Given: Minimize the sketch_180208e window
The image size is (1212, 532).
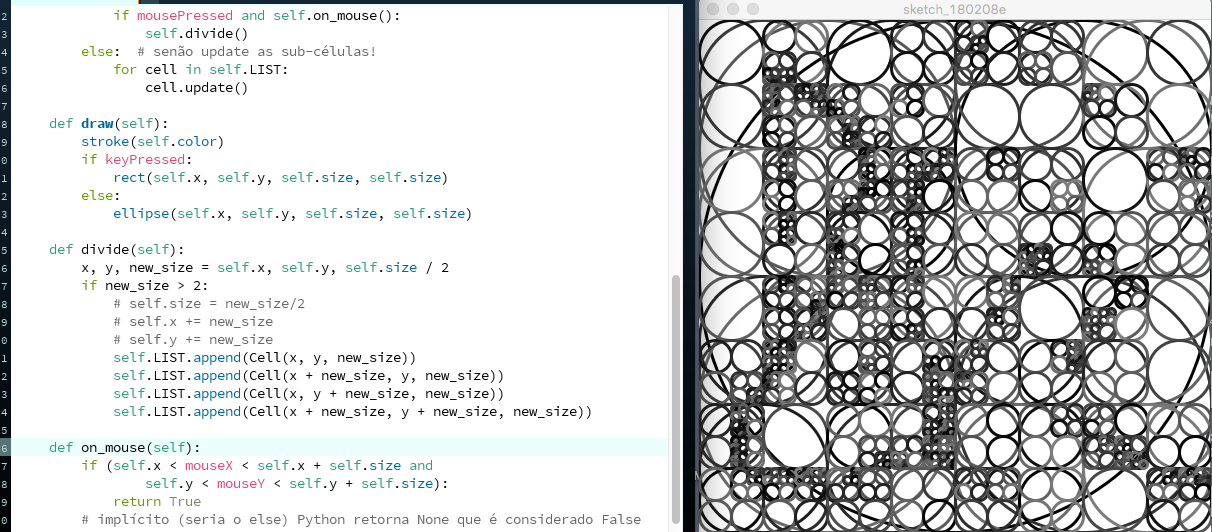Looking at the screenshot, I should click(732, 9).
